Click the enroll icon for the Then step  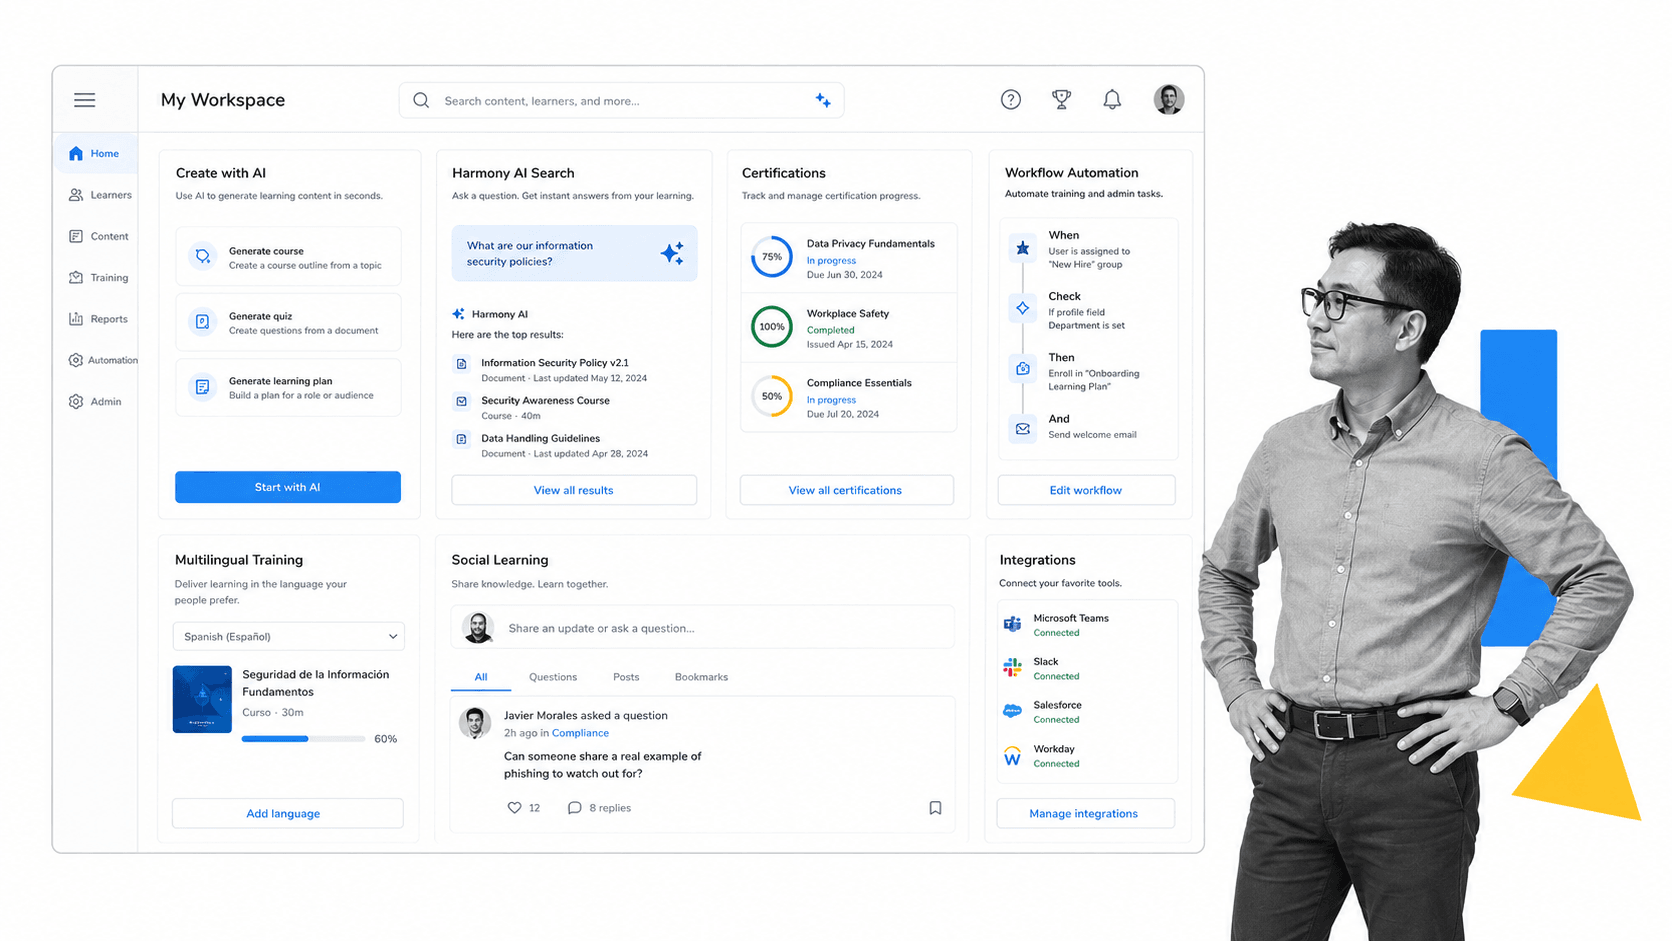click(x=1023, y=369)
